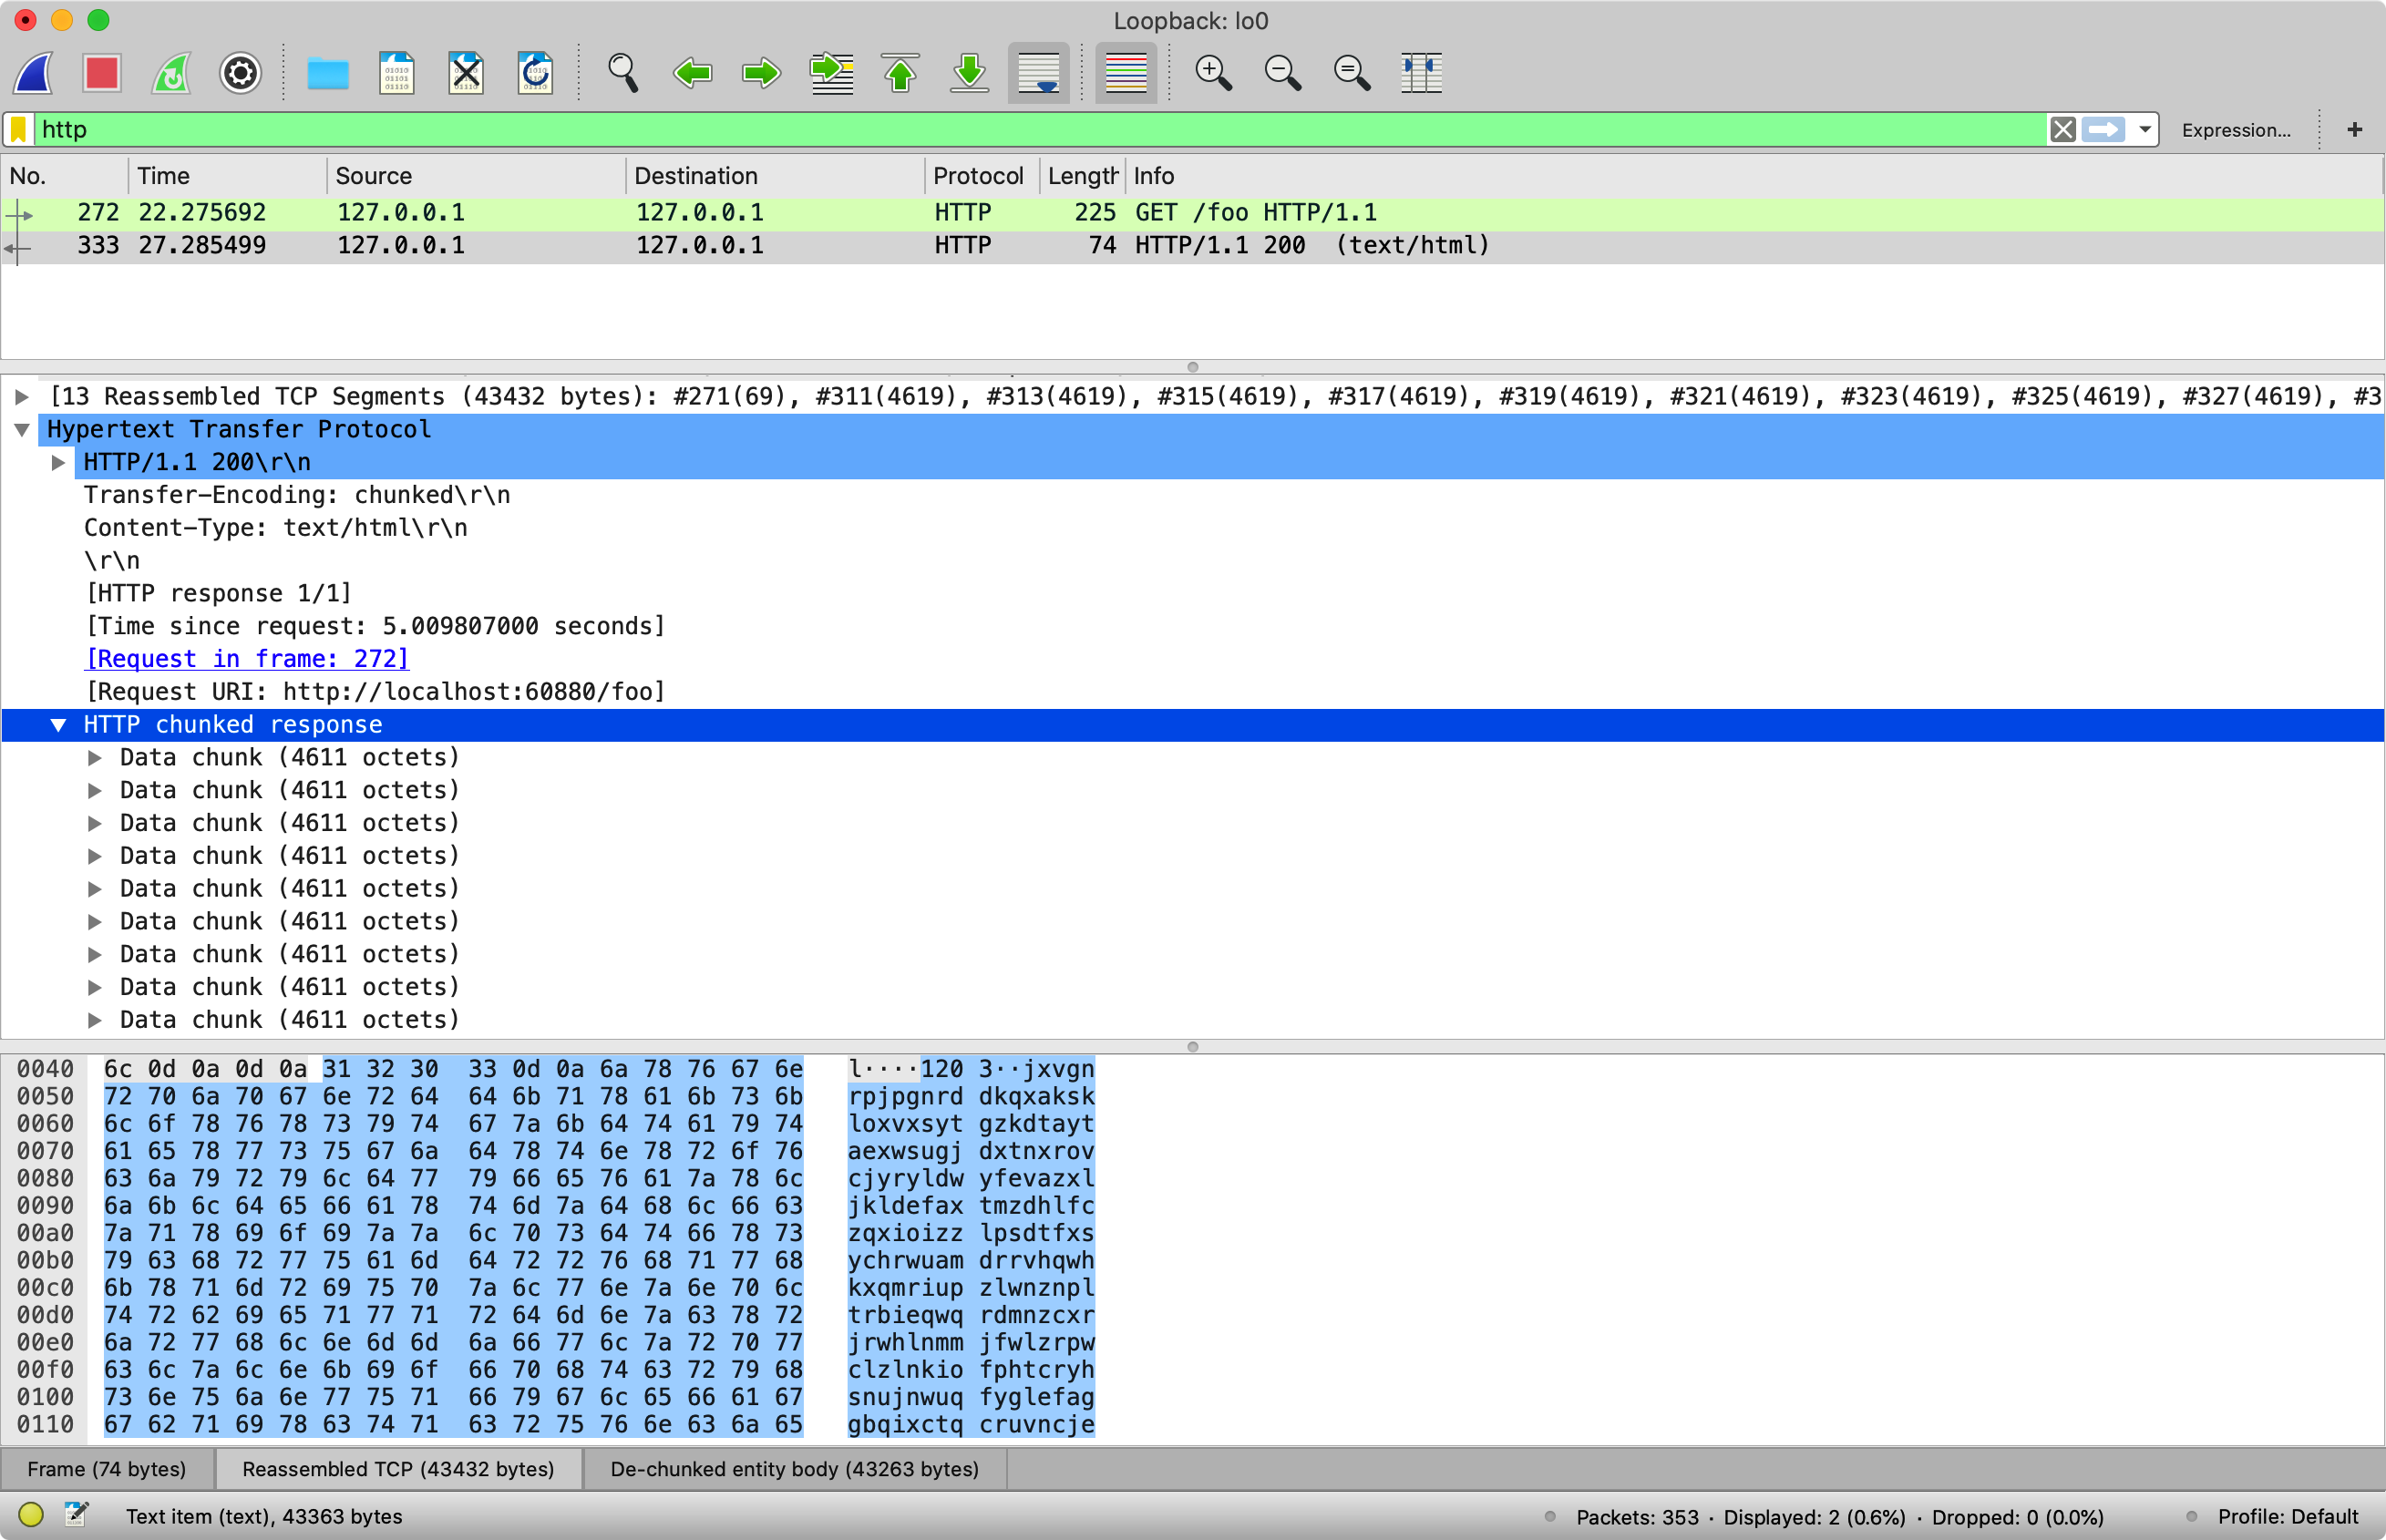Click in the http display filter field
Image resolution: width=2386 pixels, height=1540 pixels.
pyautogui.click(x=1000, y=129)
